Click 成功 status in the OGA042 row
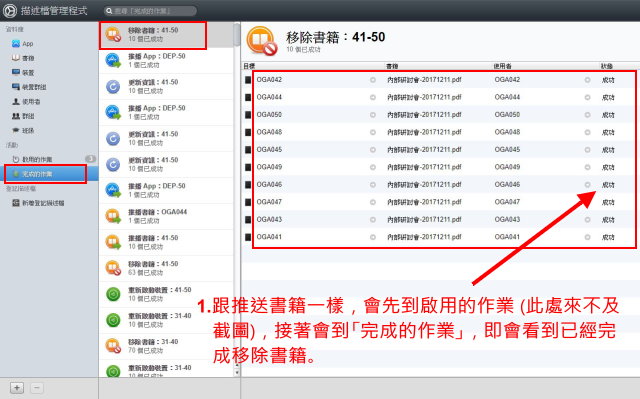 pos(608,80)
